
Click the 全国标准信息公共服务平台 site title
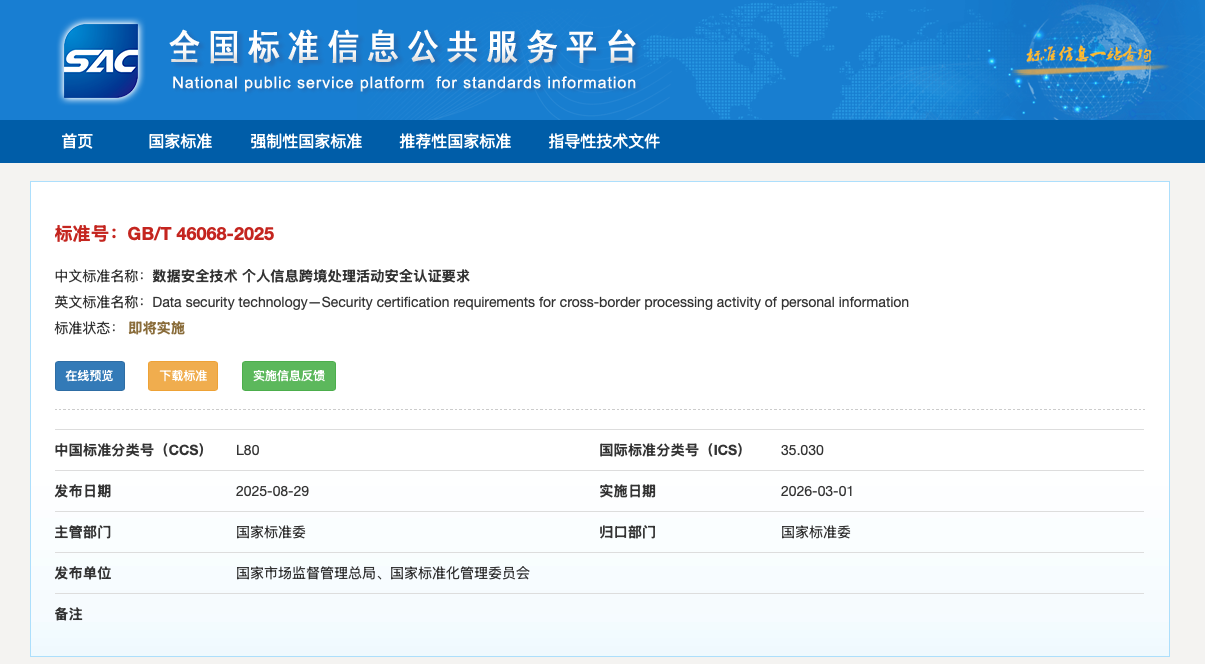tap(403, 47)
